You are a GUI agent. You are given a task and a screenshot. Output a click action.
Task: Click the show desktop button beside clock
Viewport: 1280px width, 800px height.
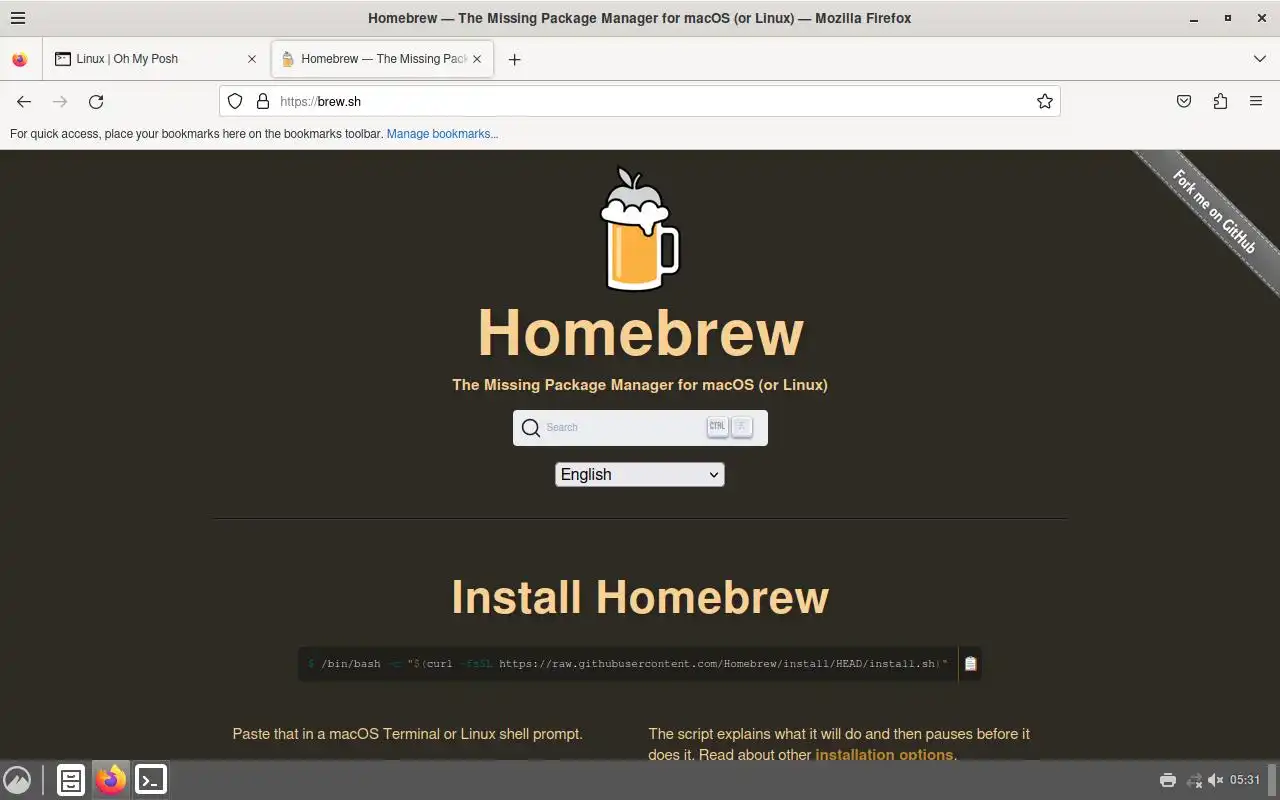click(x=1273, y=779)
